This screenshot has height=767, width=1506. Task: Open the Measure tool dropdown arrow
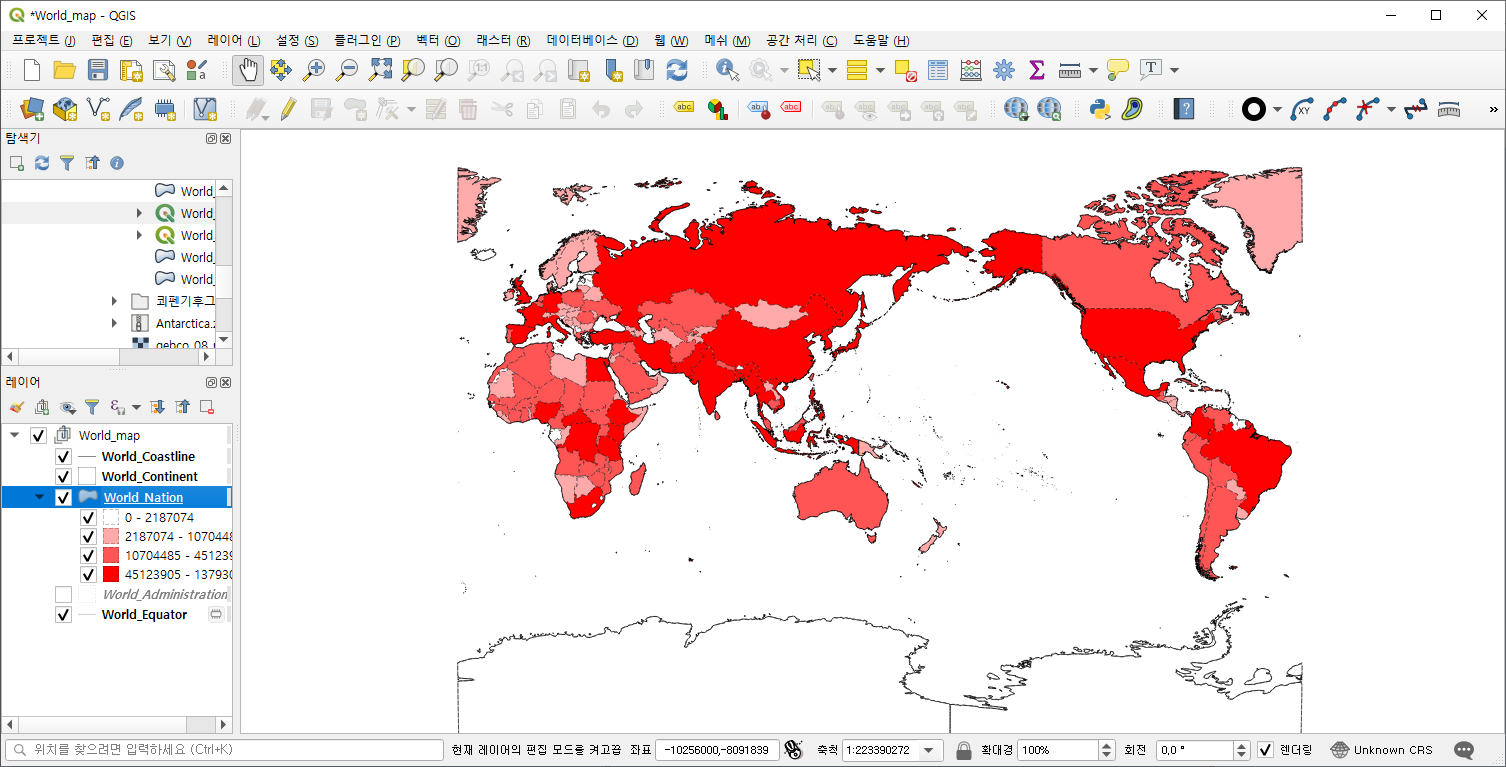coord(1092,70)
